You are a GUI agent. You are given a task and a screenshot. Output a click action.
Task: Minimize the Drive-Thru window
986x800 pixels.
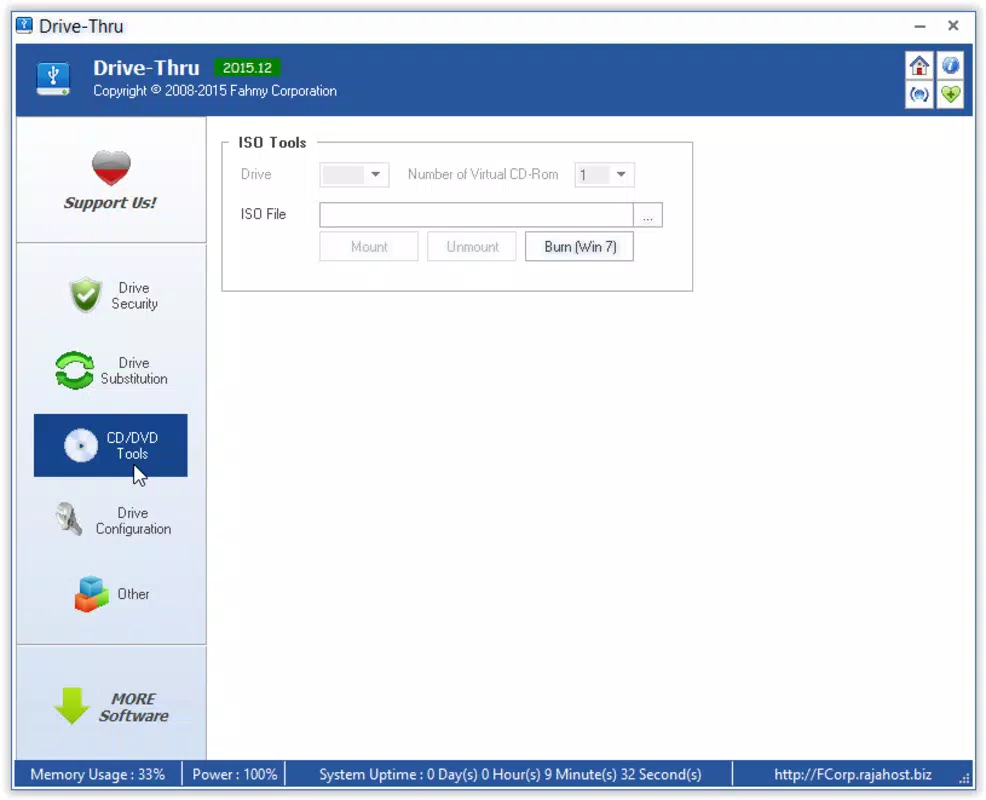919,26
